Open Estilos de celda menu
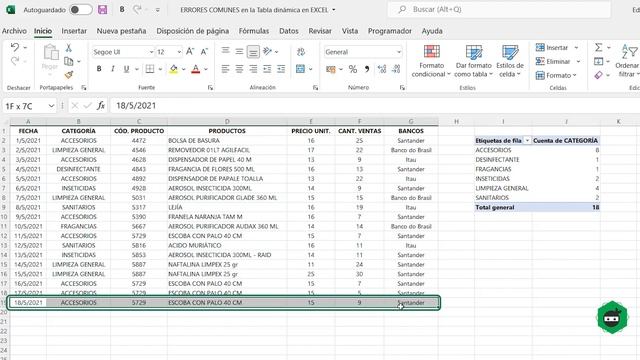Image resolution: width=640 pixels, height=360 pixels. pyautogui.click(x=510, y=61)
